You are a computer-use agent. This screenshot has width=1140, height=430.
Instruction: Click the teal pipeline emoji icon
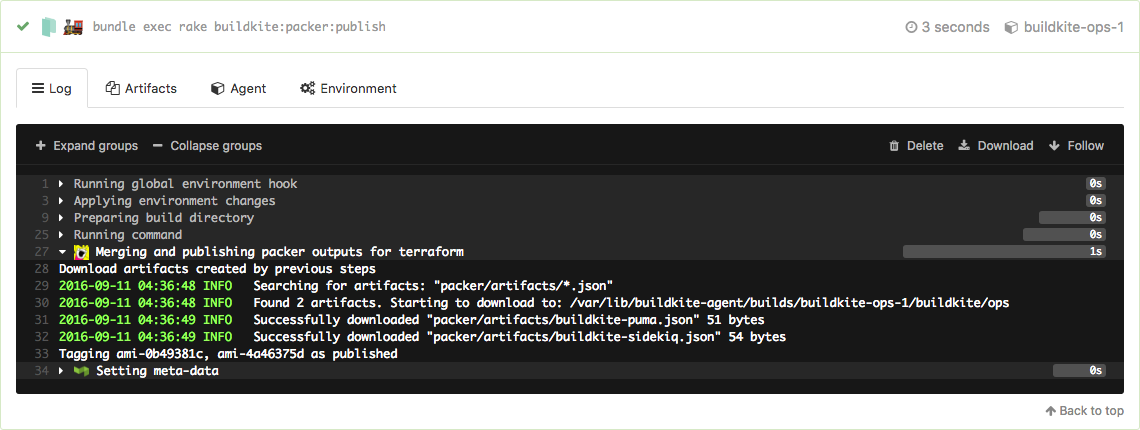click(x=48, y=27)
